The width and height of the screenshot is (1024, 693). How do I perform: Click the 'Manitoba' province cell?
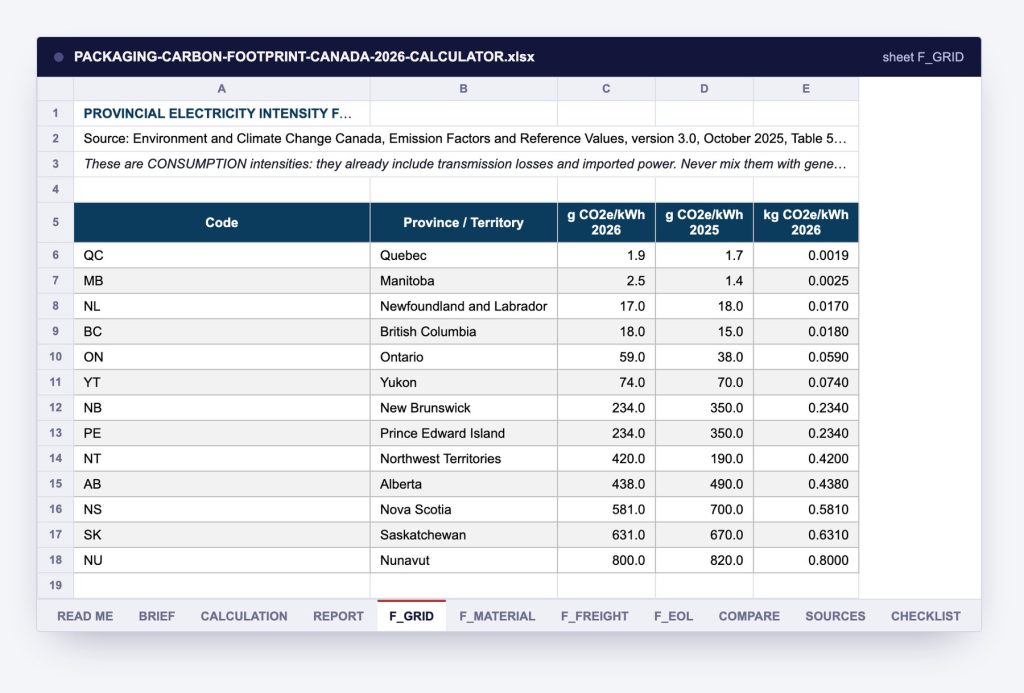[x=464, y=281]
